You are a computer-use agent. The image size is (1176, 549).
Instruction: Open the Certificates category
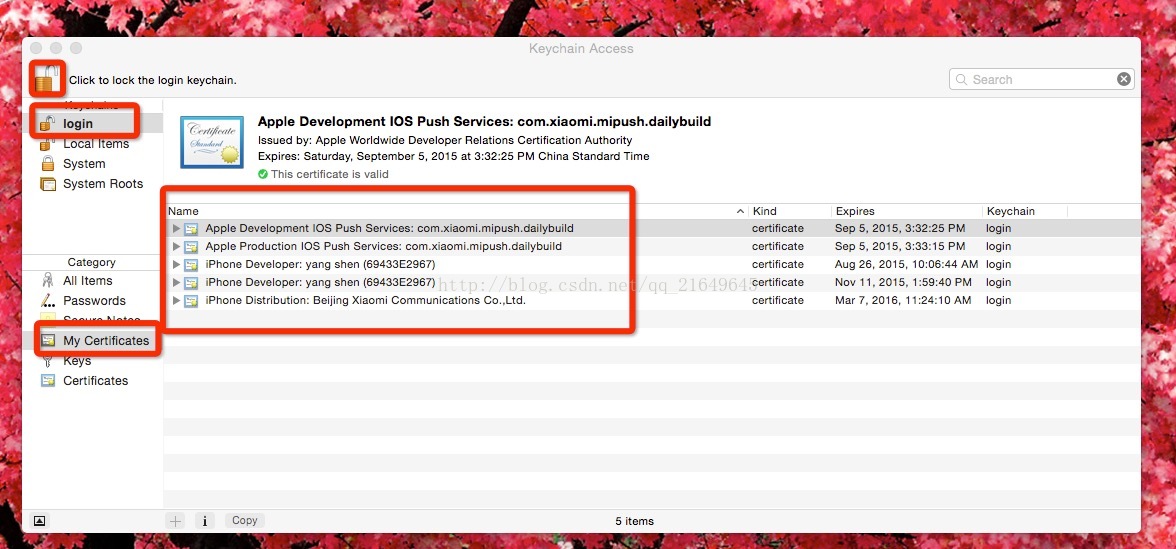93,380
